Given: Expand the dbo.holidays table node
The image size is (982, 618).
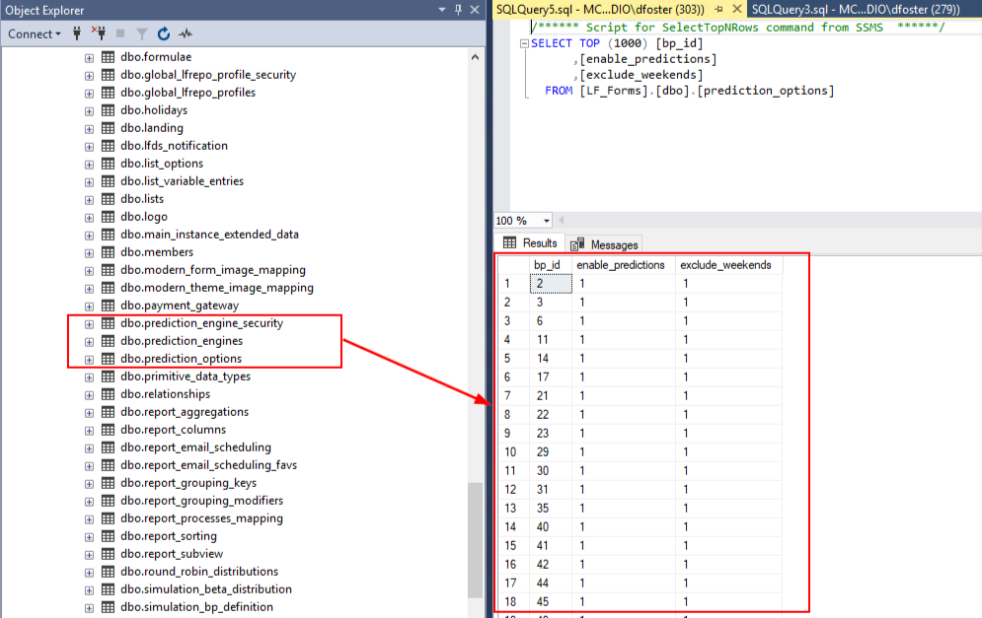Looking at the screenshot, I should (89, 111).
